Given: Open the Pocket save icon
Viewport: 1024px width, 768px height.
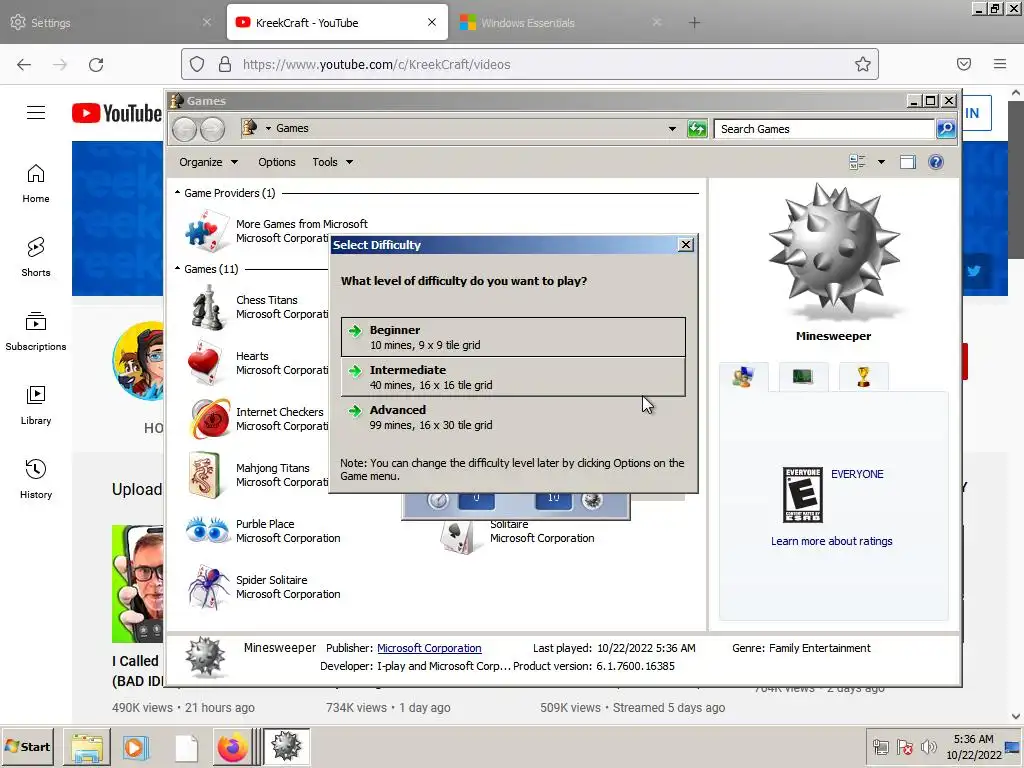Looking at the screenshot, I should coord(964,64).
